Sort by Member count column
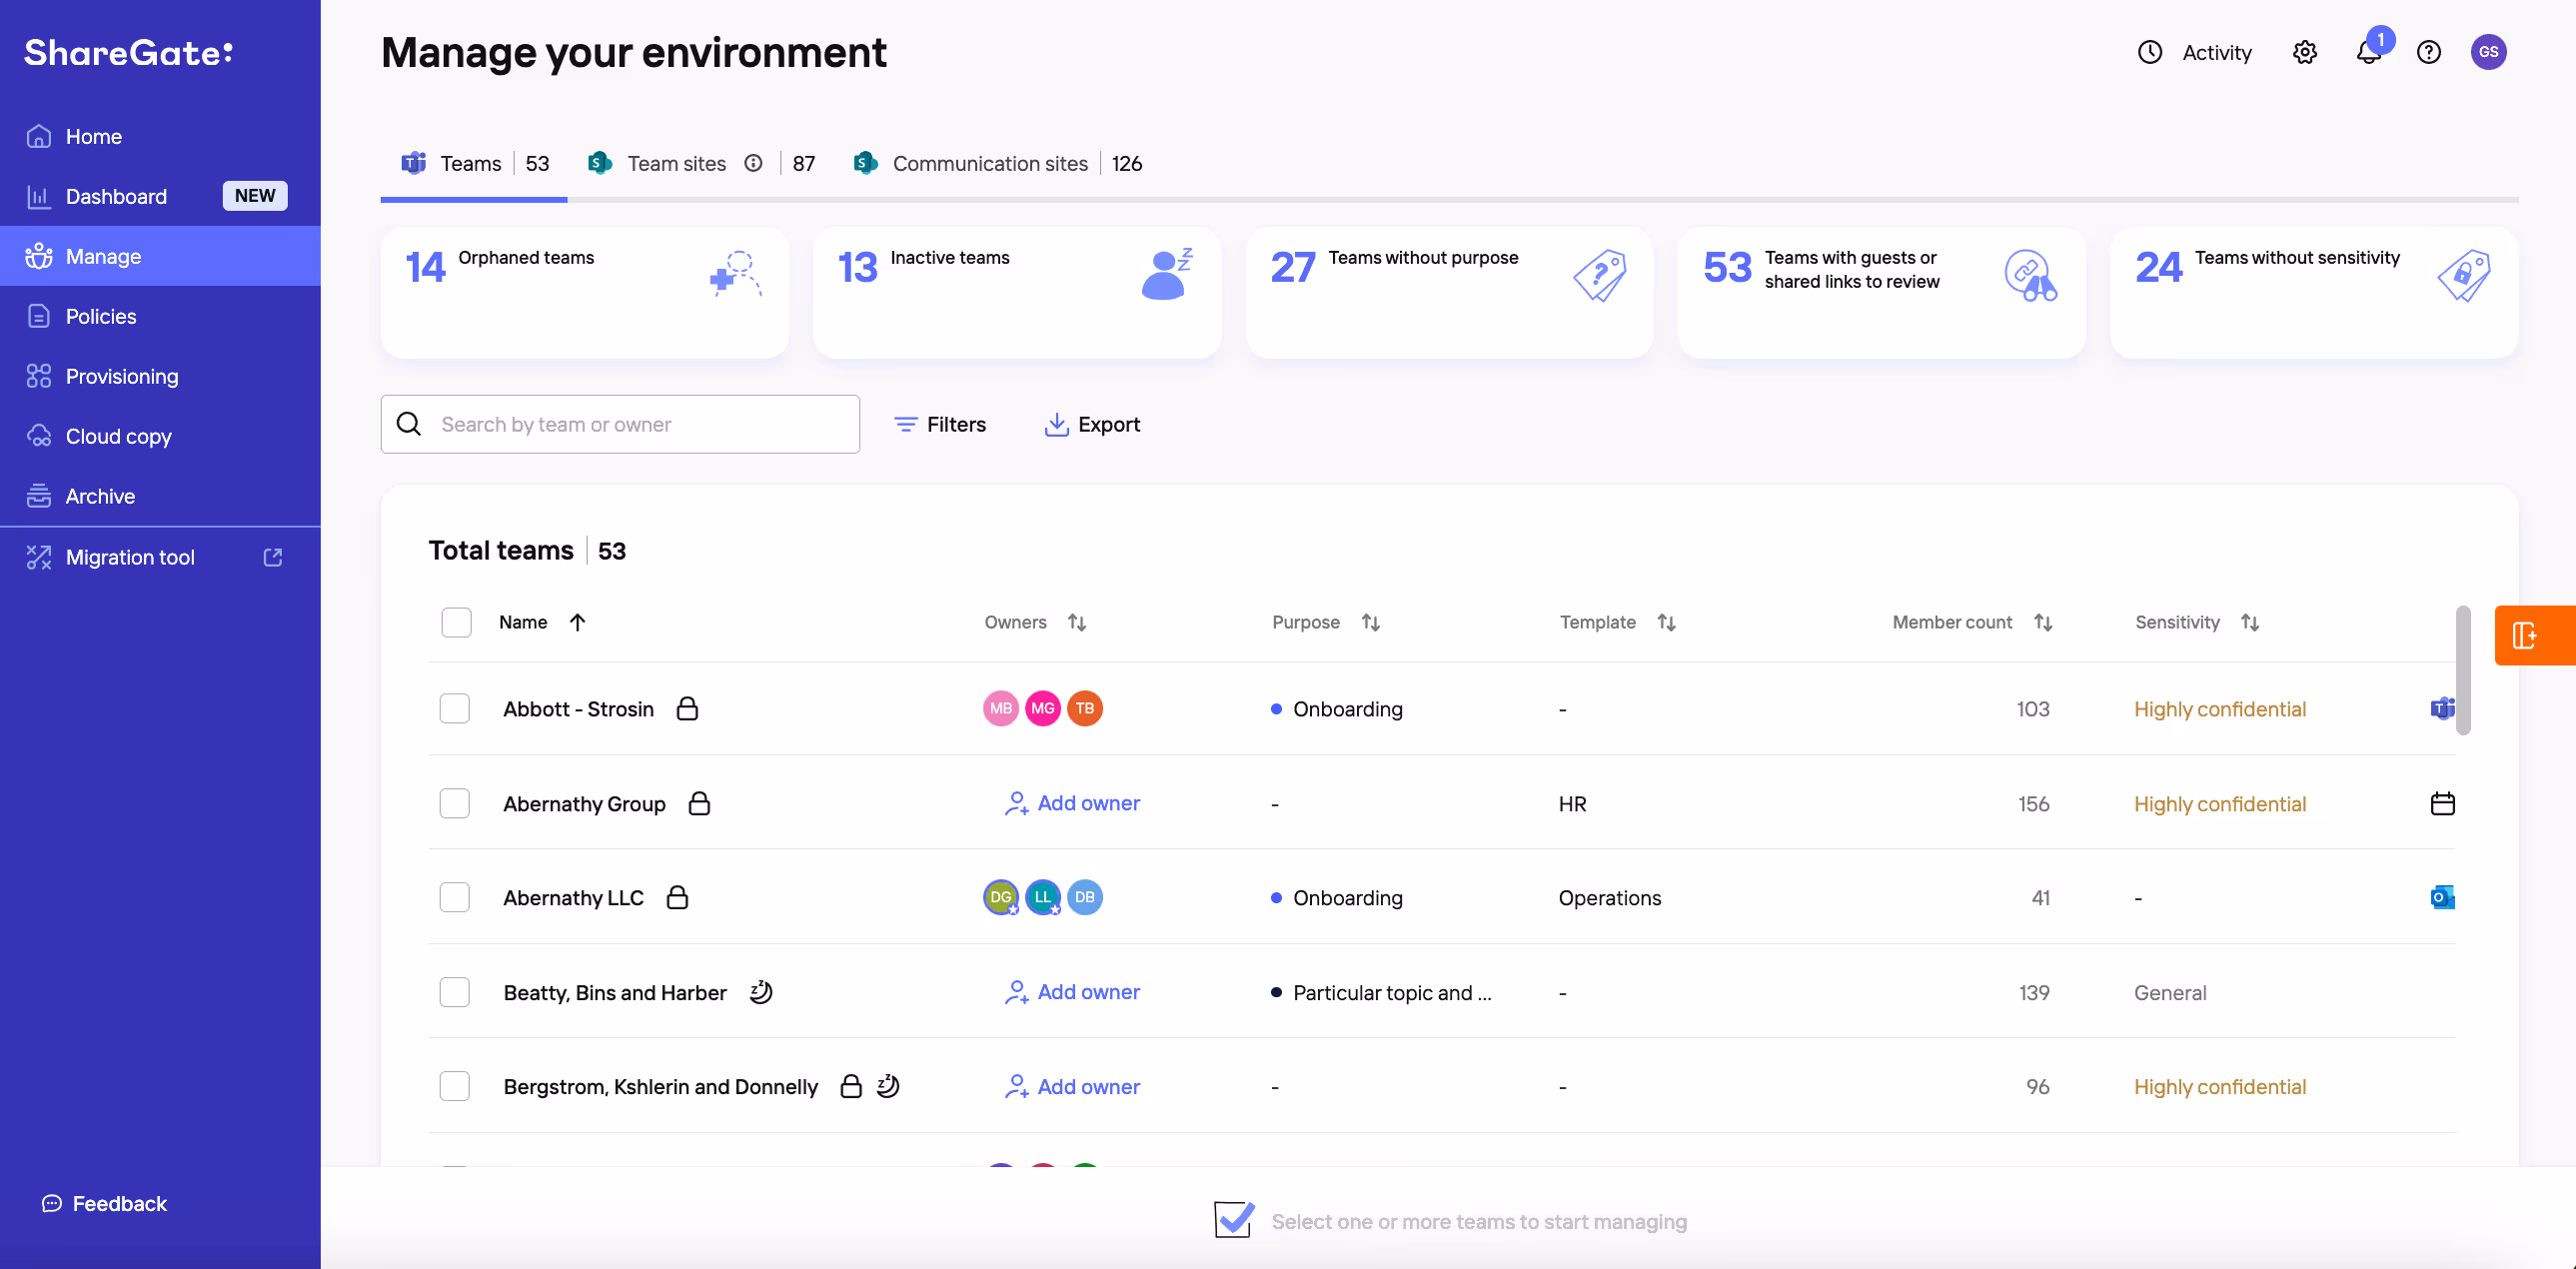This screenshot has width=2576, height=1269. click(2043, 622)
